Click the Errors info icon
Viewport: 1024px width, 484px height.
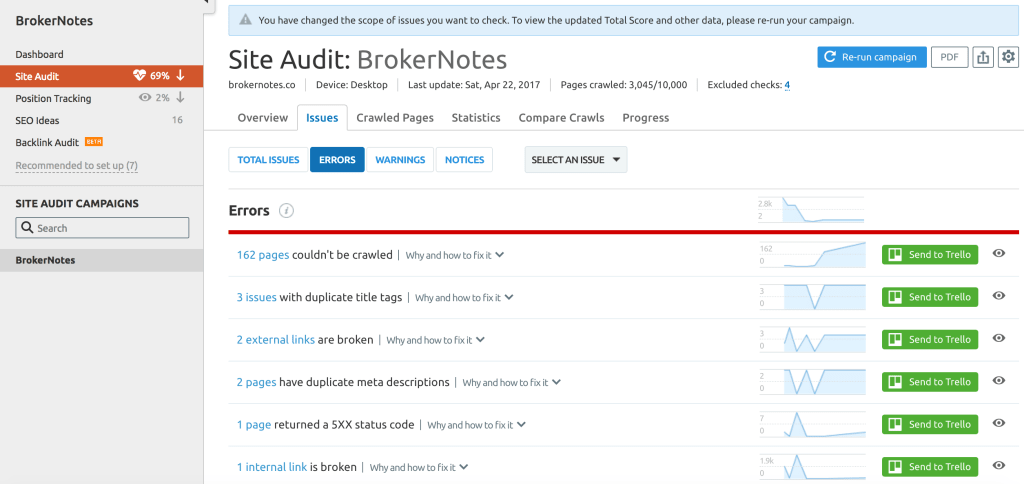pos(286,211)
